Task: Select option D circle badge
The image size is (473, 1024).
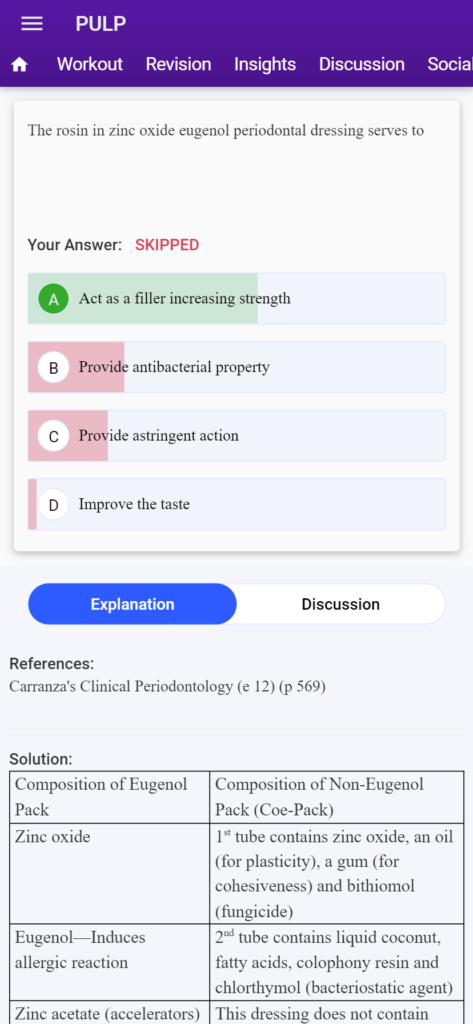Action: (x=54, y=505)
